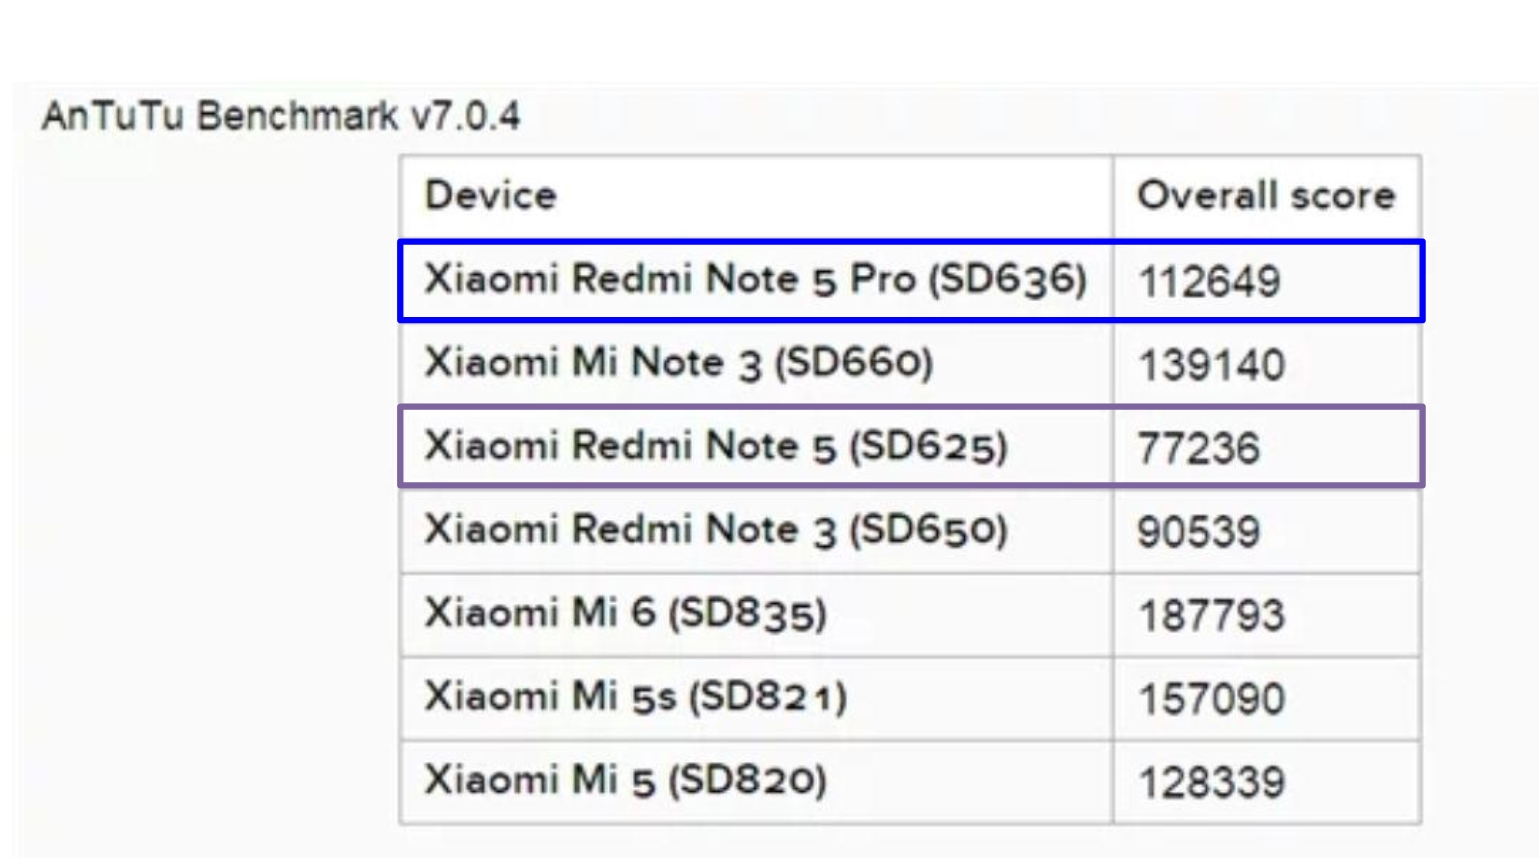This screenshot has width=1540, height=858.
Task: Select the score 187793
Action: [x=1211, y=616]
